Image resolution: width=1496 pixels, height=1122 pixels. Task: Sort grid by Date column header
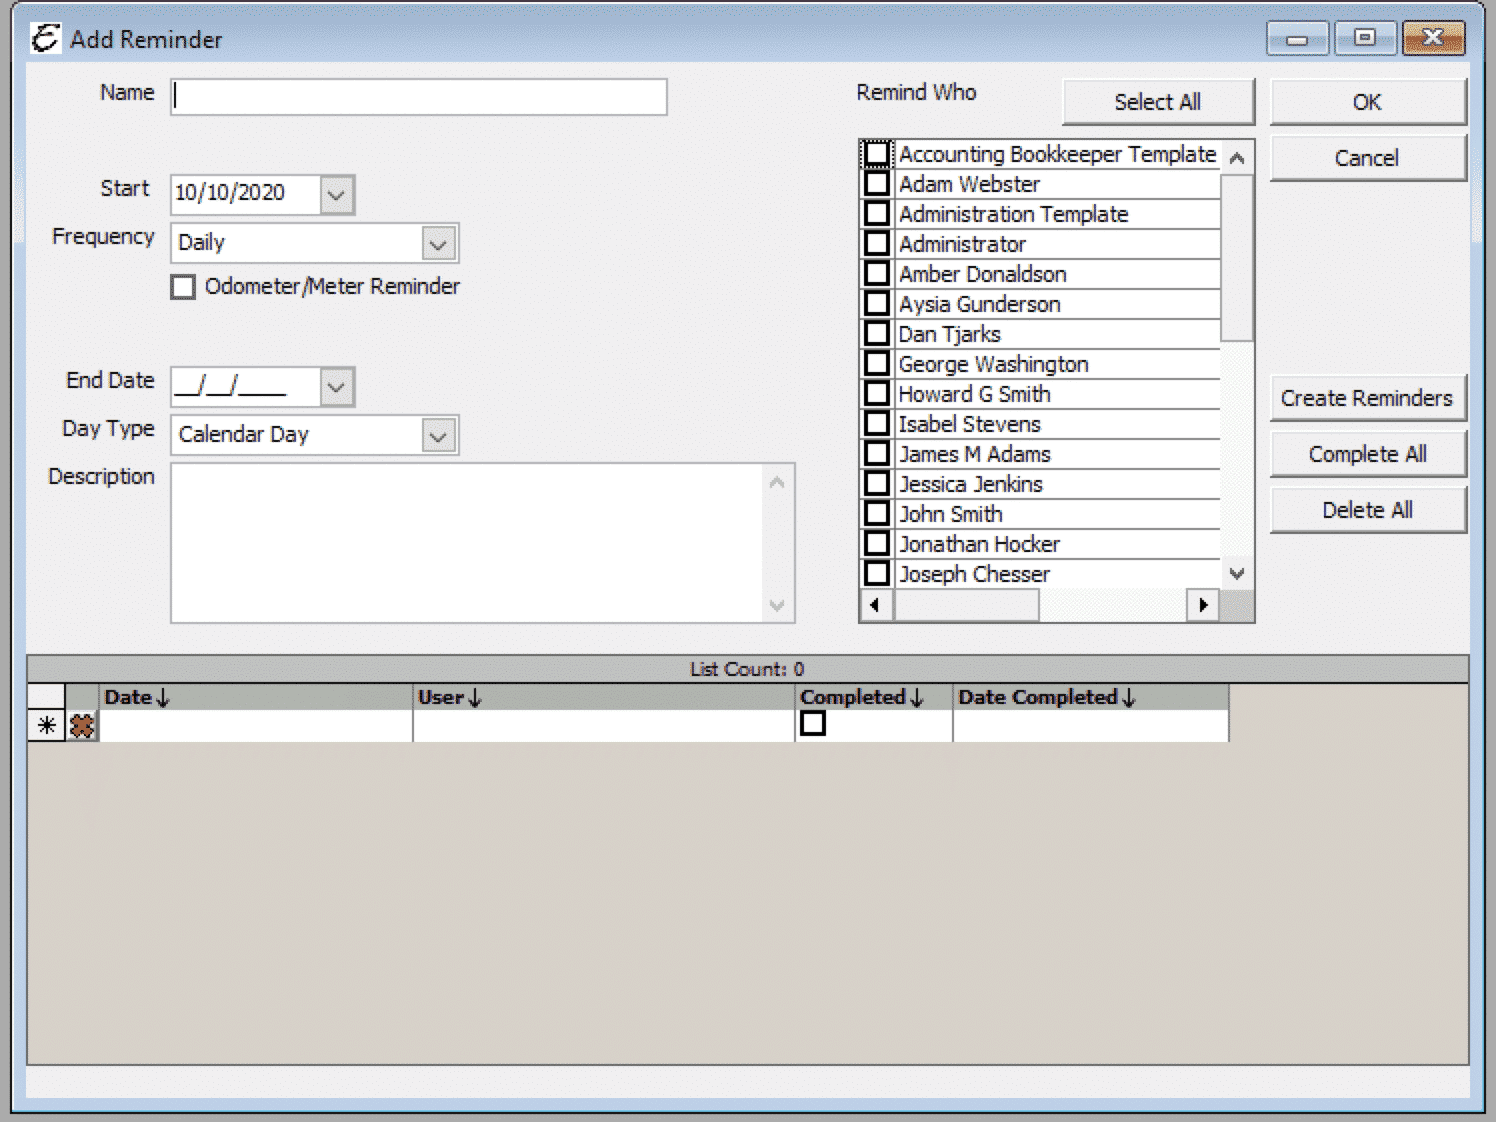(137, 698)
